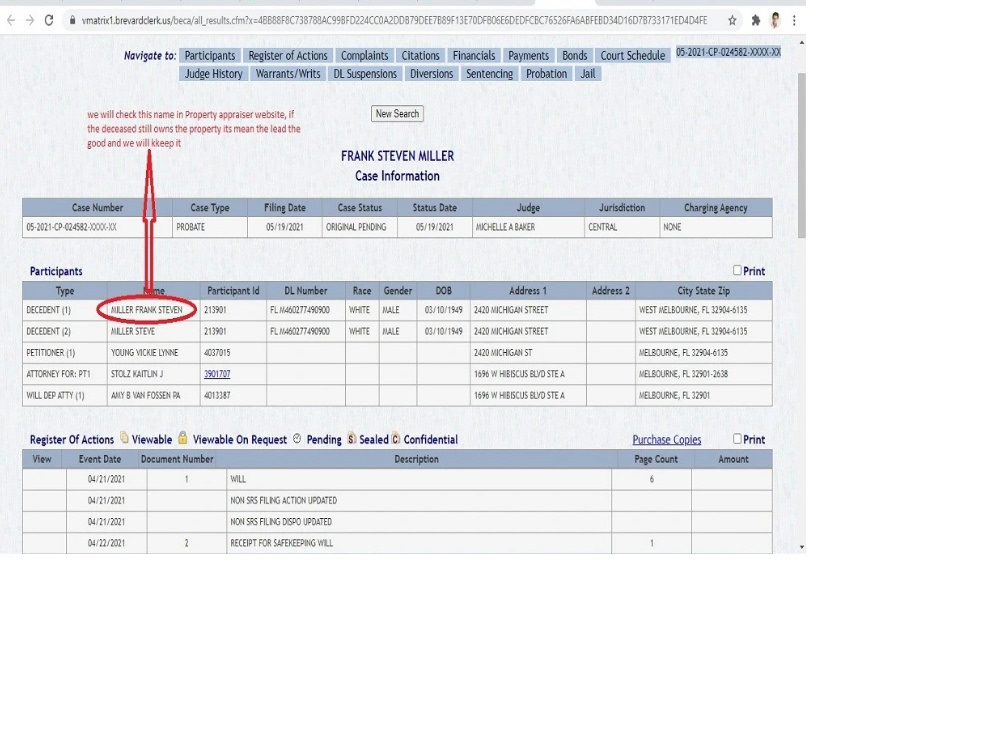This screenshot has width=1000, height=750.
Task: Click NON SRS FILING ACTION UPDATED row
Action: coord(397,501)
